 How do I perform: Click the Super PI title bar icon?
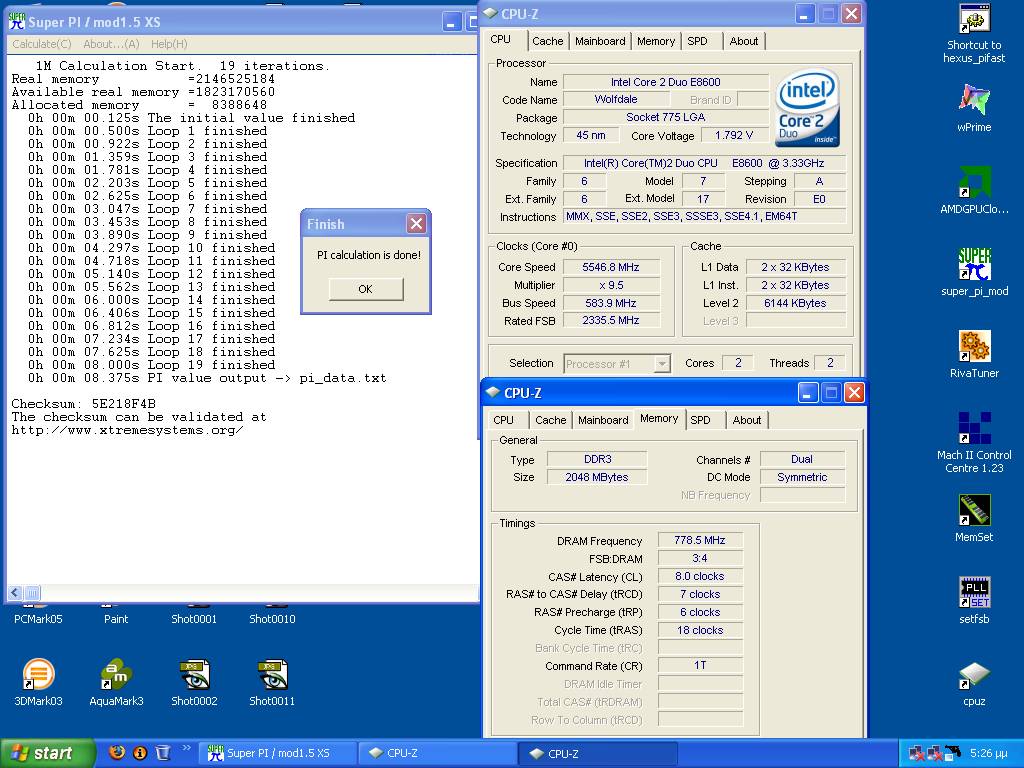click(x=17, y=22)
